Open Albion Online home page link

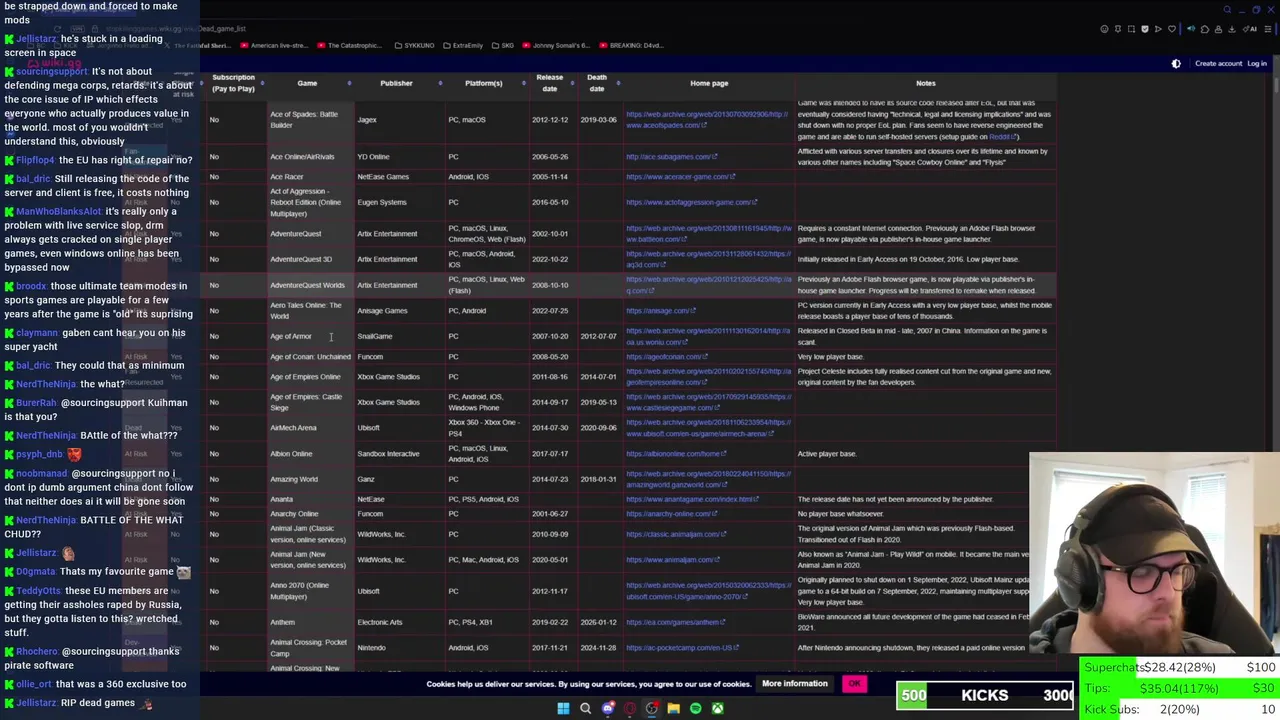point(676,454)
